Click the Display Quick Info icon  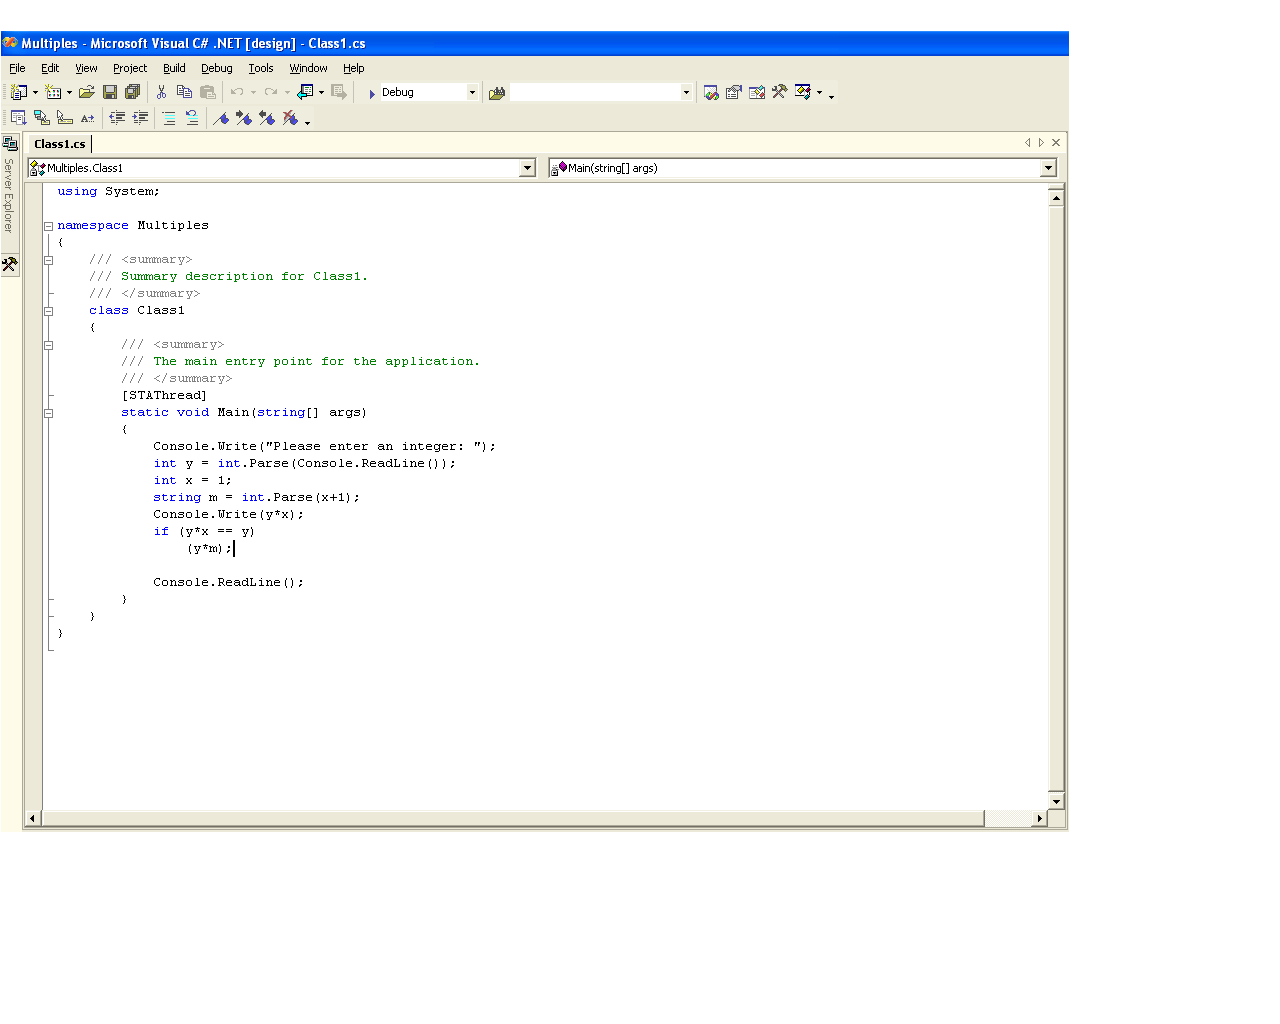(x=65, y=118)
